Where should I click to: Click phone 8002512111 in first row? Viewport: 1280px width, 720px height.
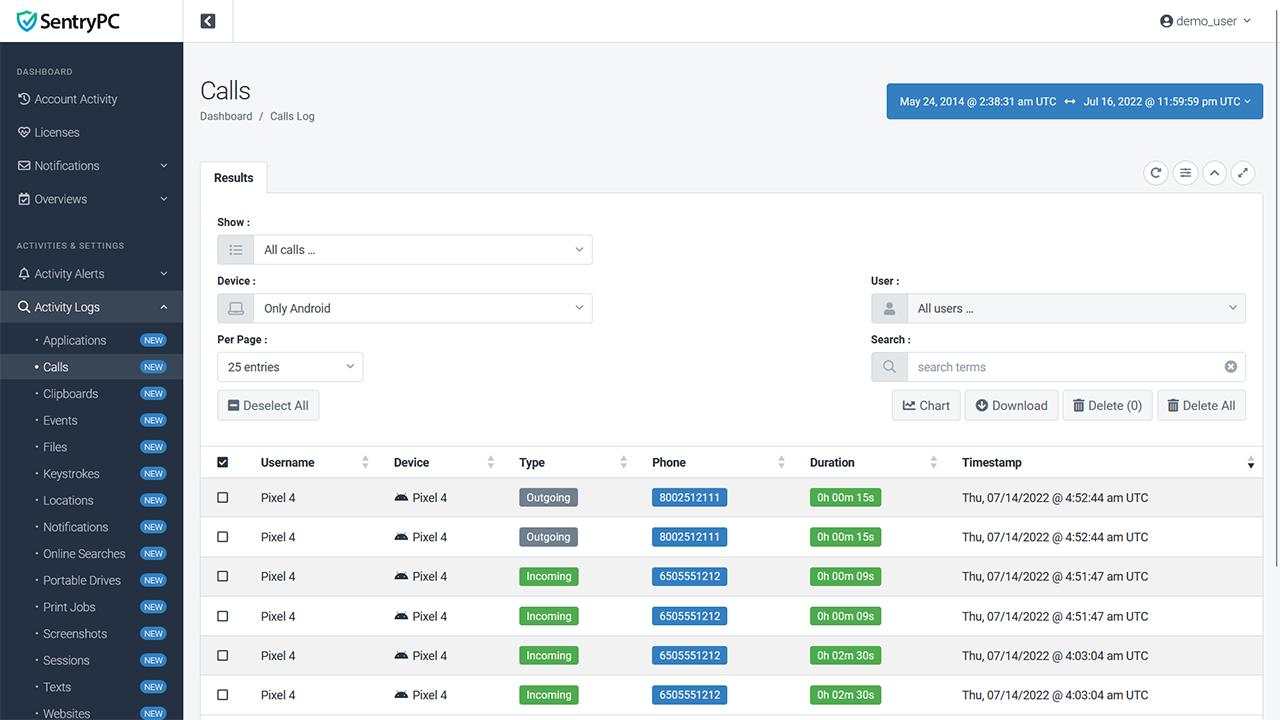click(689, 497)
